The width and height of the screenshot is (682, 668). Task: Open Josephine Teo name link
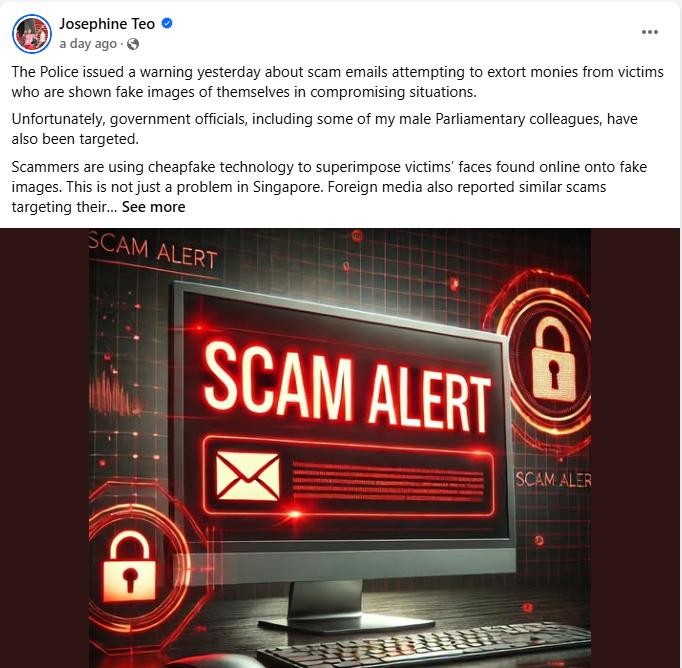107,23
